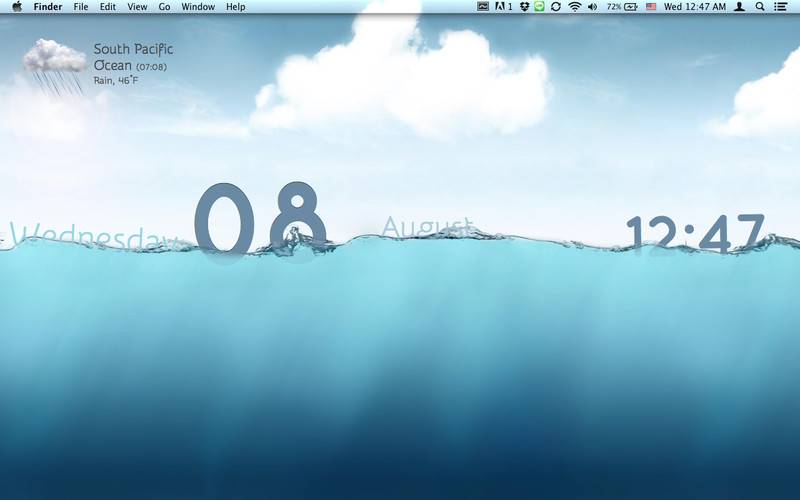The image size is (800, 500).
Task: Open Notification Center list icon
Action: (780, 7)
